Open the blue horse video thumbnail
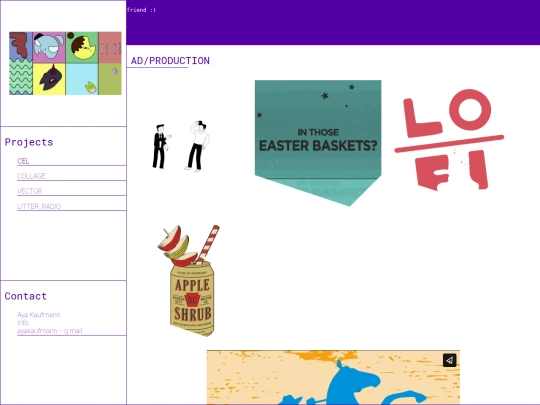The width and height of the screenshot is (540, 405). click(x=333, y=378)
